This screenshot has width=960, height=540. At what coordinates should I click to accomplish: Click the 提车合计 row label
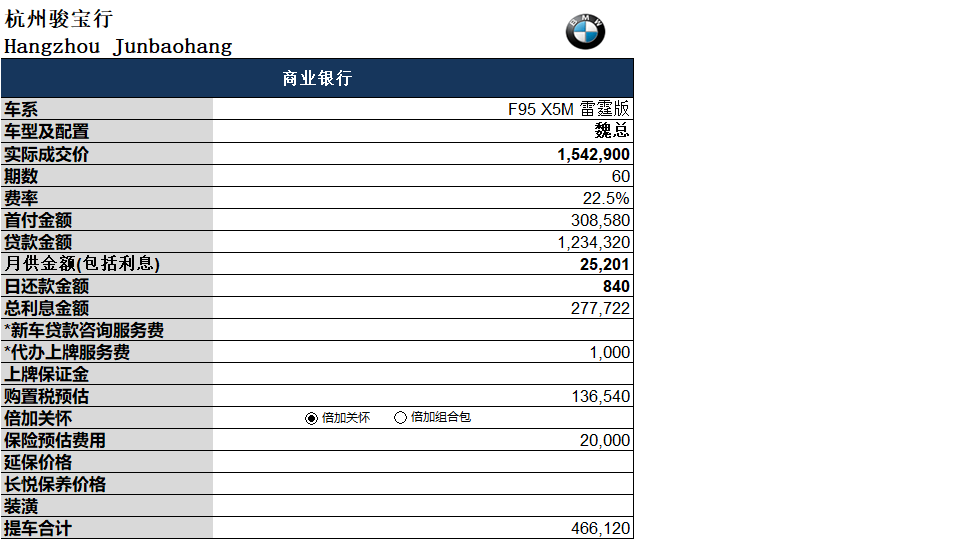pos(38,528)
